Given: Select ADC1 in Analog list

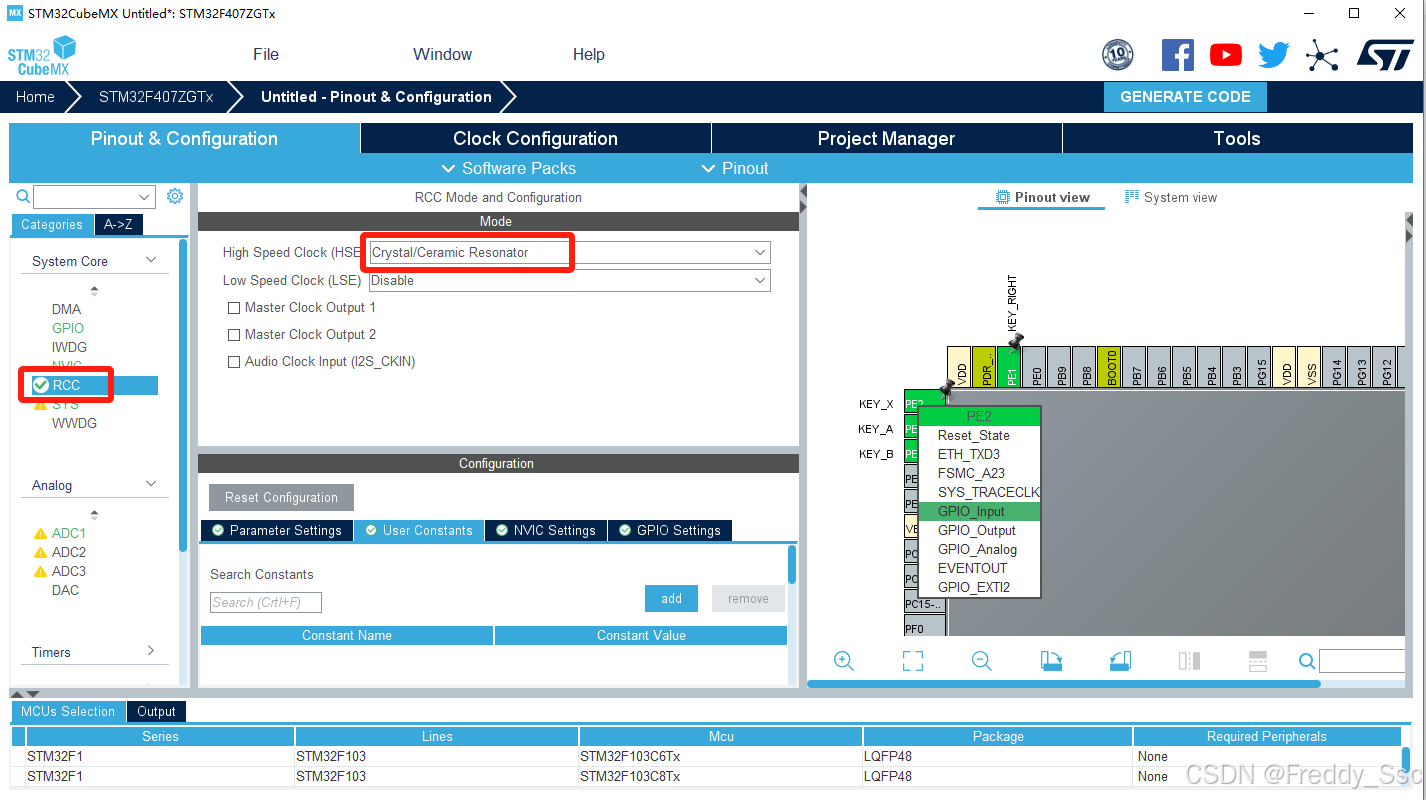Looking at the screenshot, I should point(69,534).
